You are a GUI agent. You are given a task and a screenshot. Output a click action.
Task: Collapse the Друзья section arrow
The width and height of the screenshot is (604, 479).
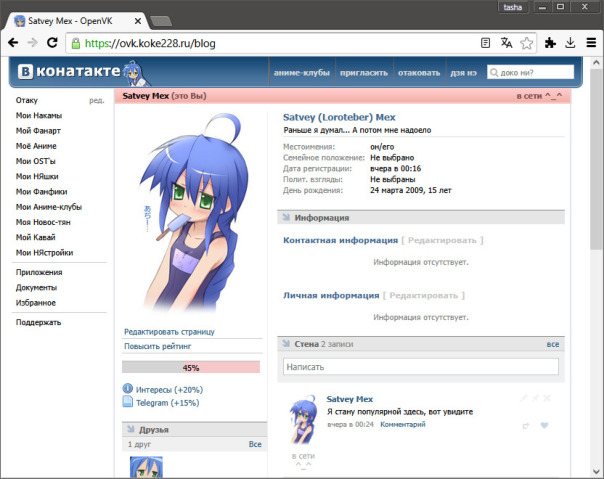131,429
